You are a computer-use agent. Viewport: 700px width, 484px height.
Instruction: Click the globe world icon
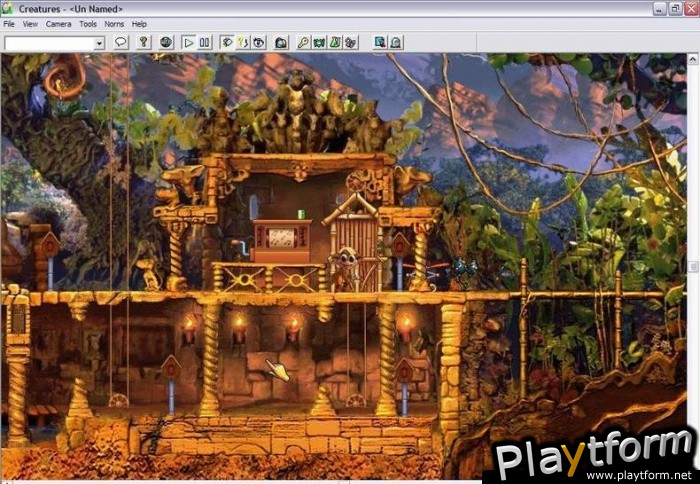pos(166,42)
